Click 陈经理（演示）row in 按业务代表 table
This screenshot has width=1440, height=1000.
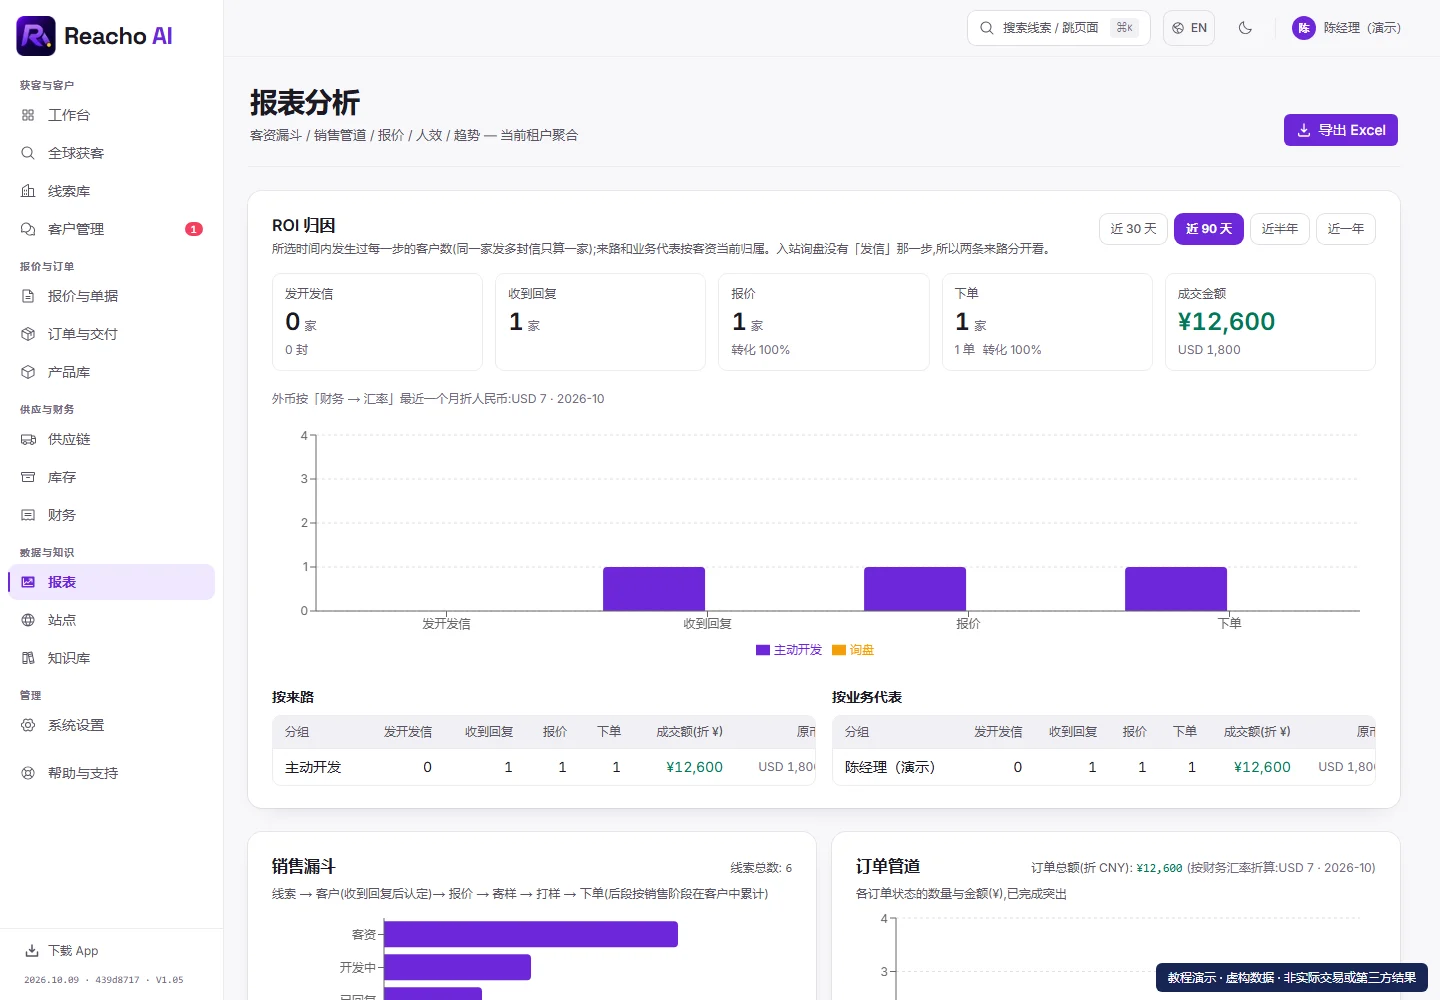tap(1104, 767)
